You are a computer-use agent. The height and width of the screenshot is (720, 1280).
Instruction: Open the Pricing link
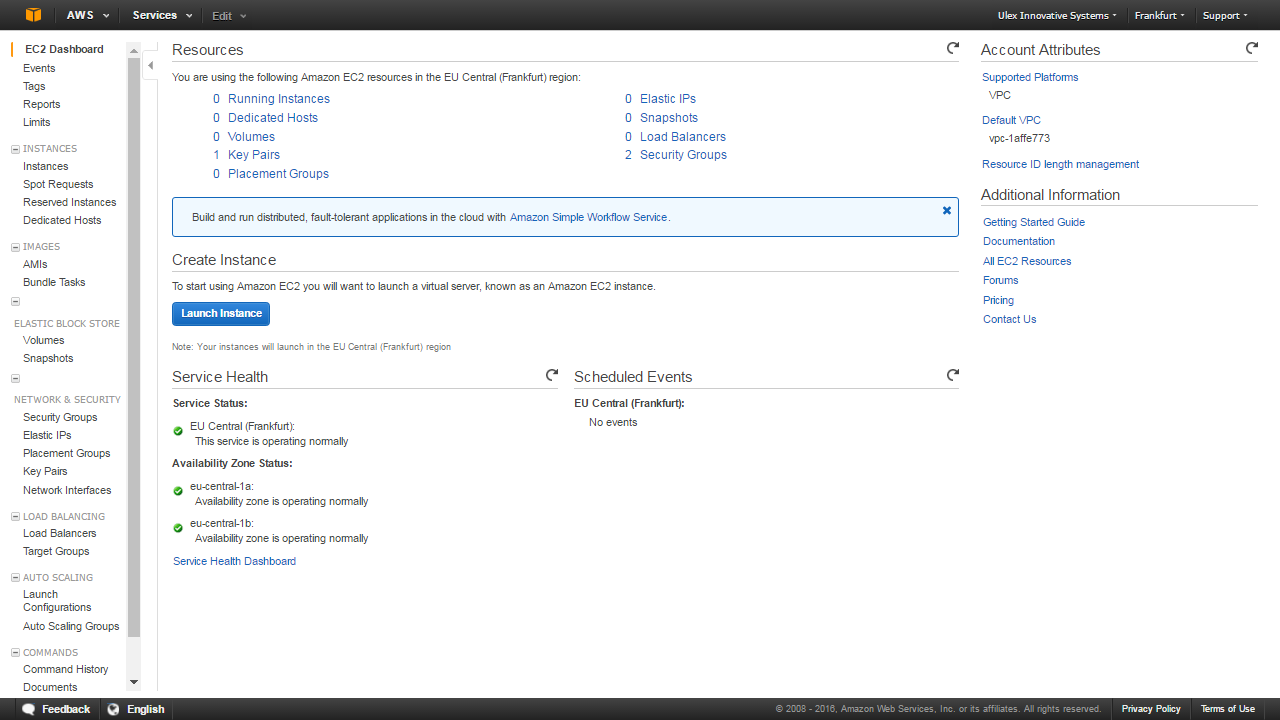(998, 300)
